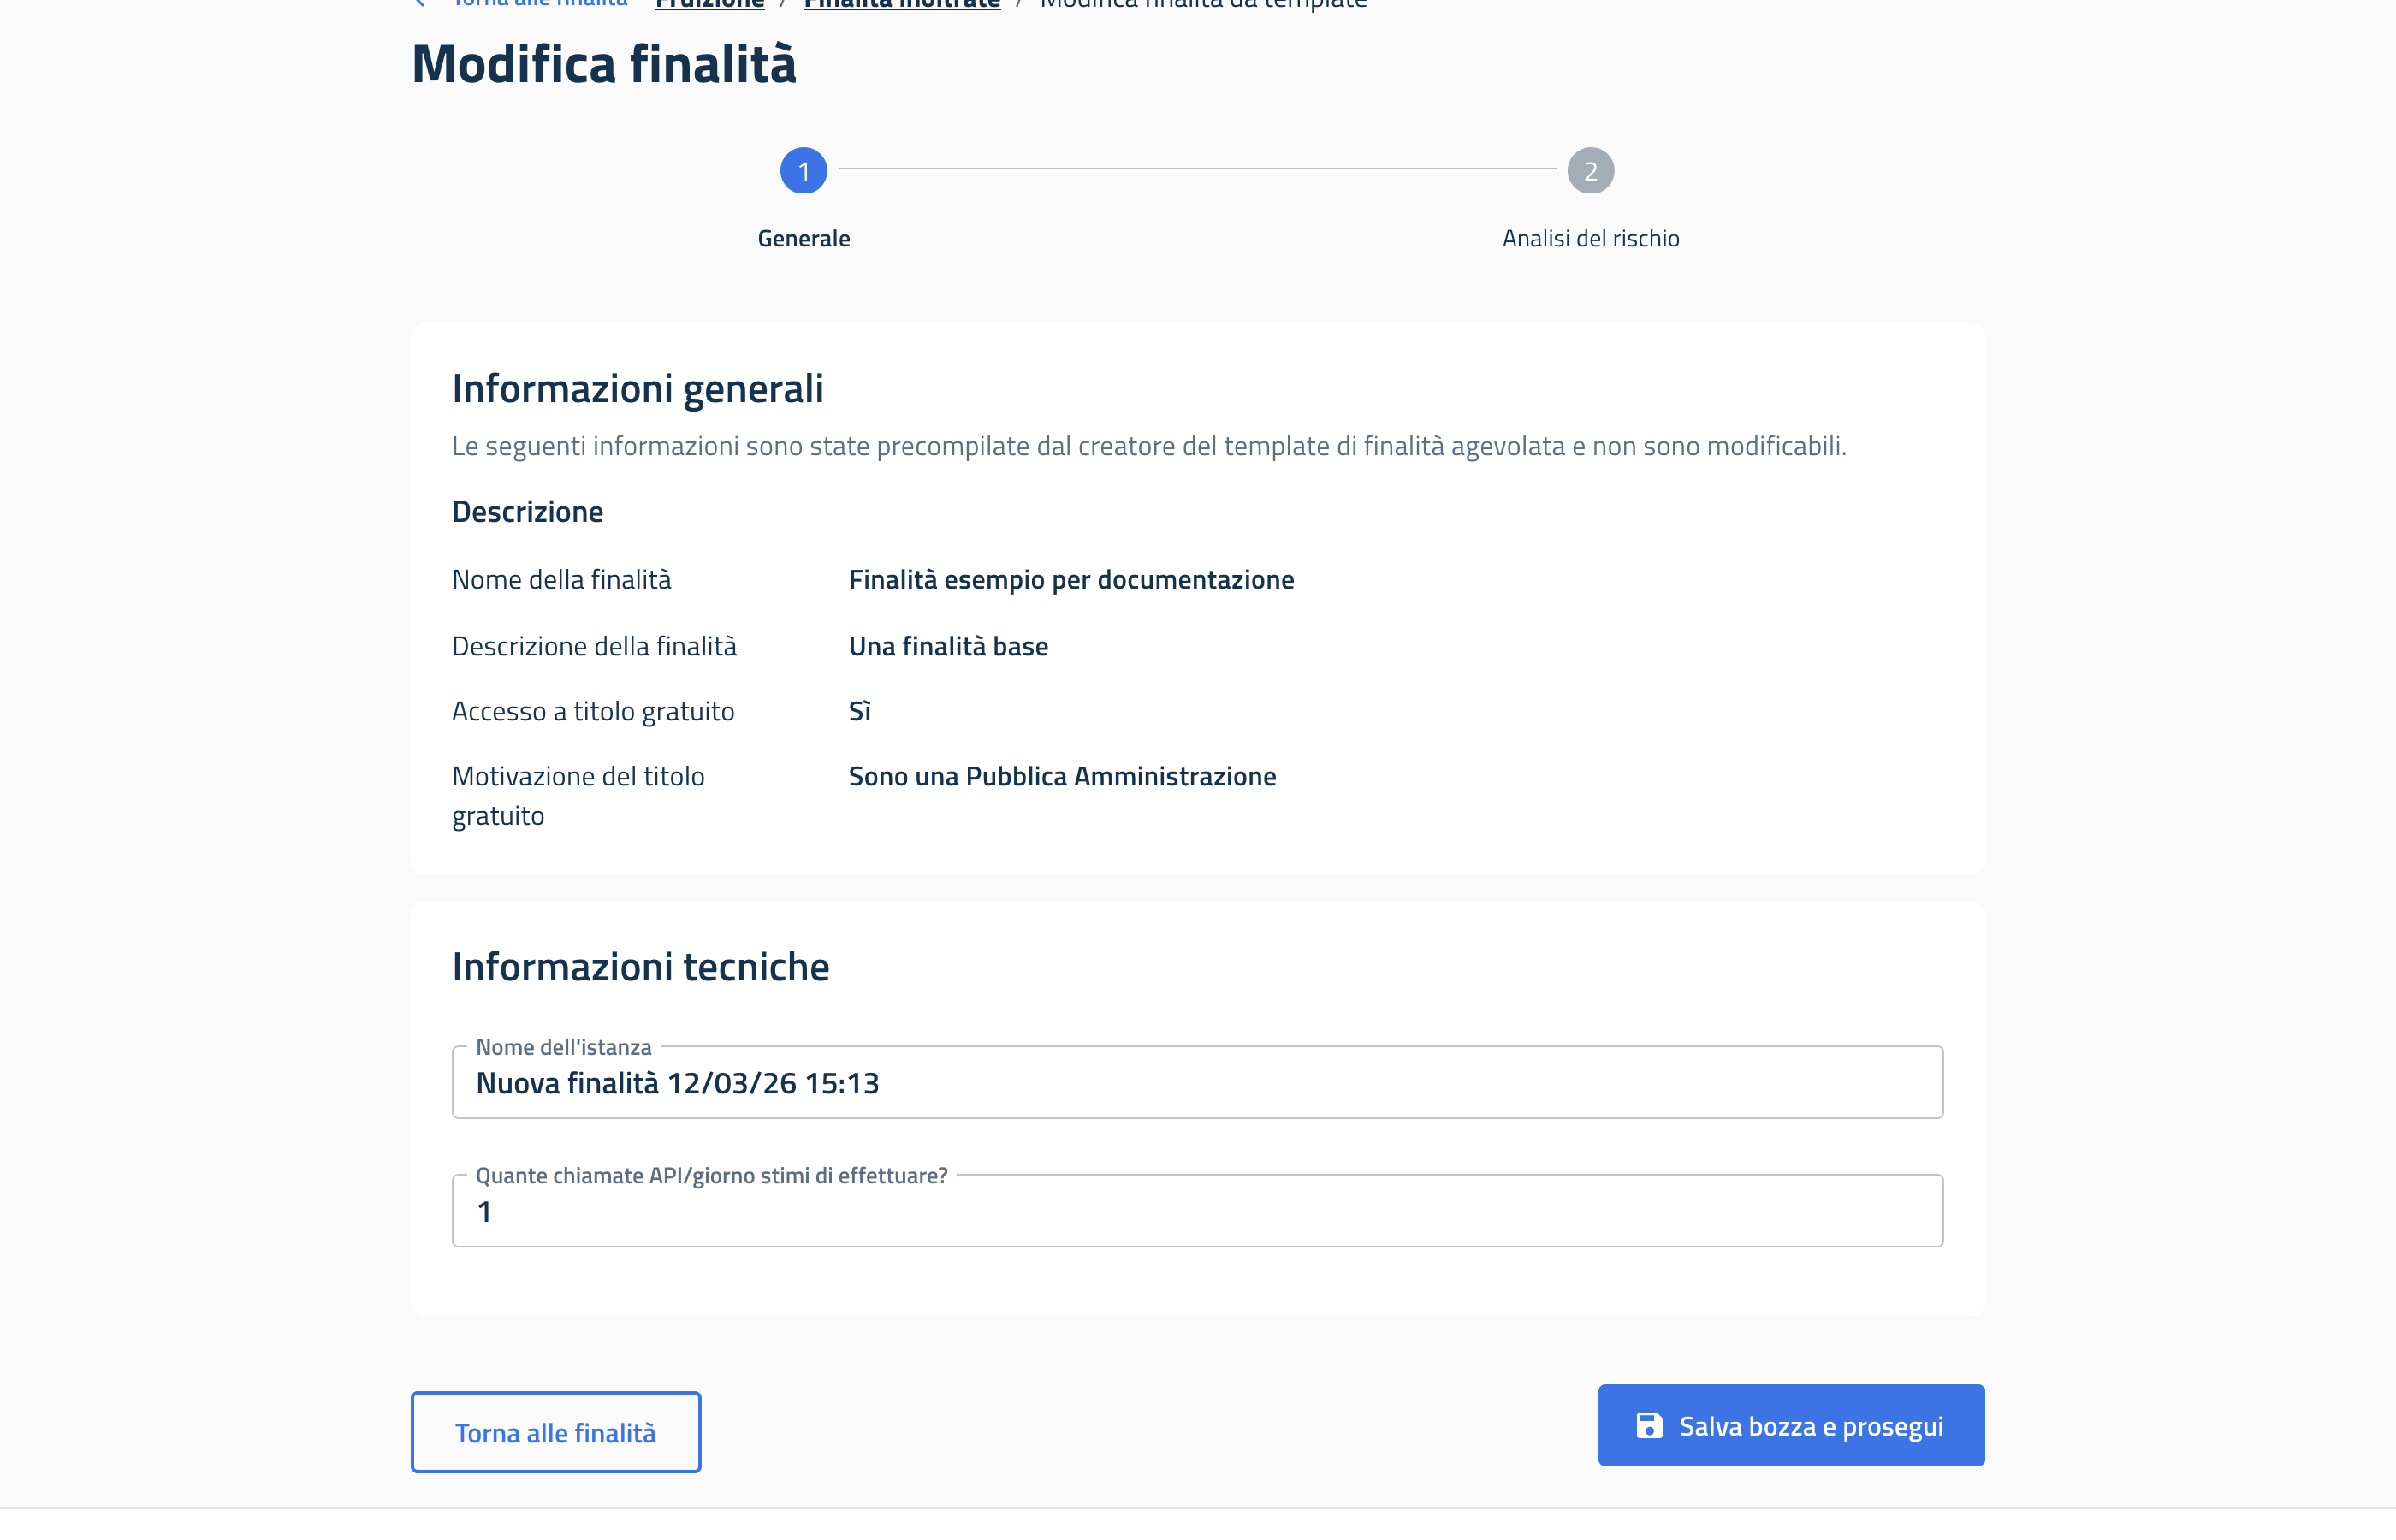Click the Informazioni tecniche section heading

640,967
